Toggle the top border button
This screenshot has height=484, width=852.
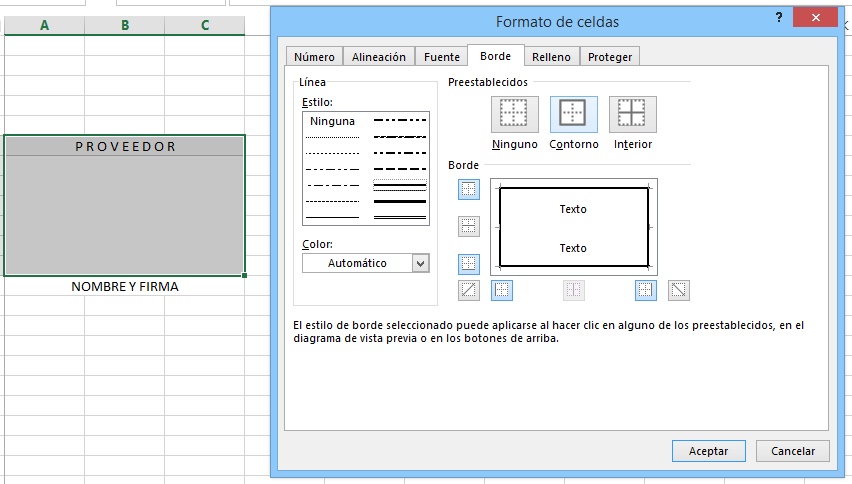point(469,189)
